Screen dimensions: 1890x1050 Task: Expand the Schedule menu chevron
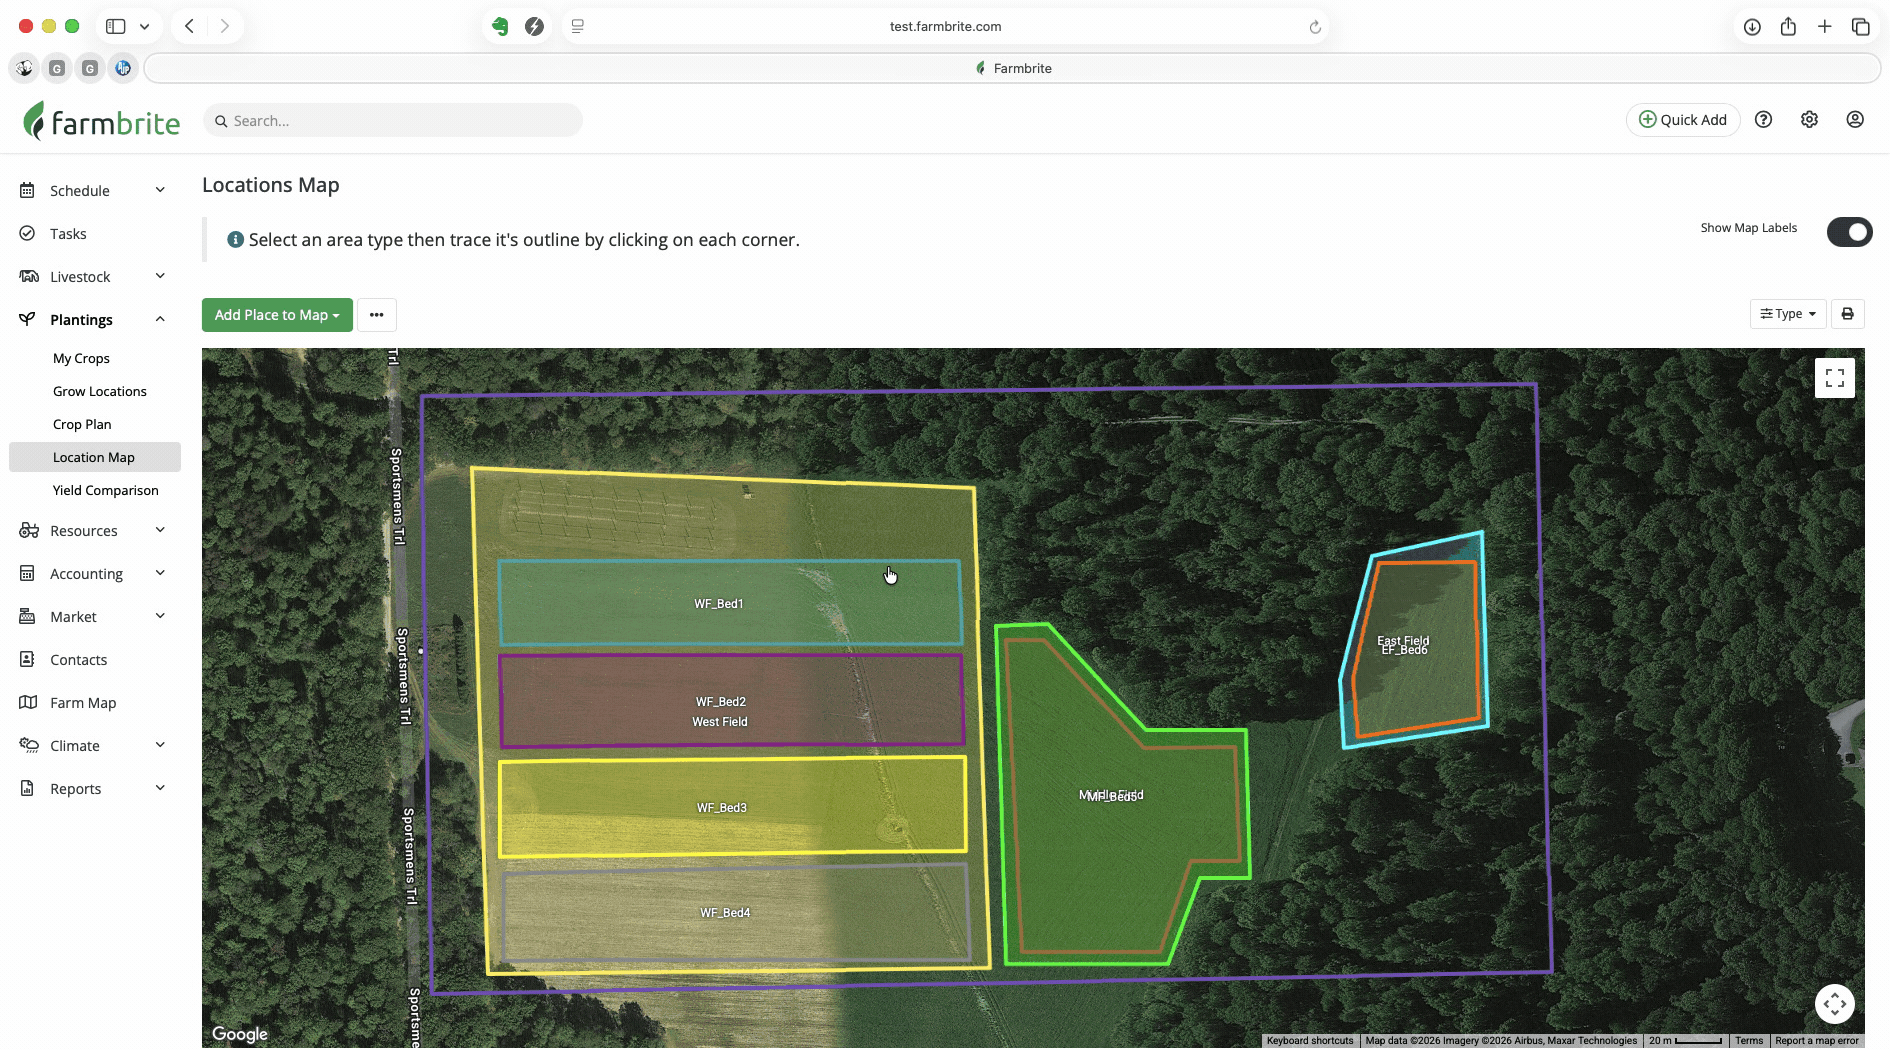click(x=160, y=190)
